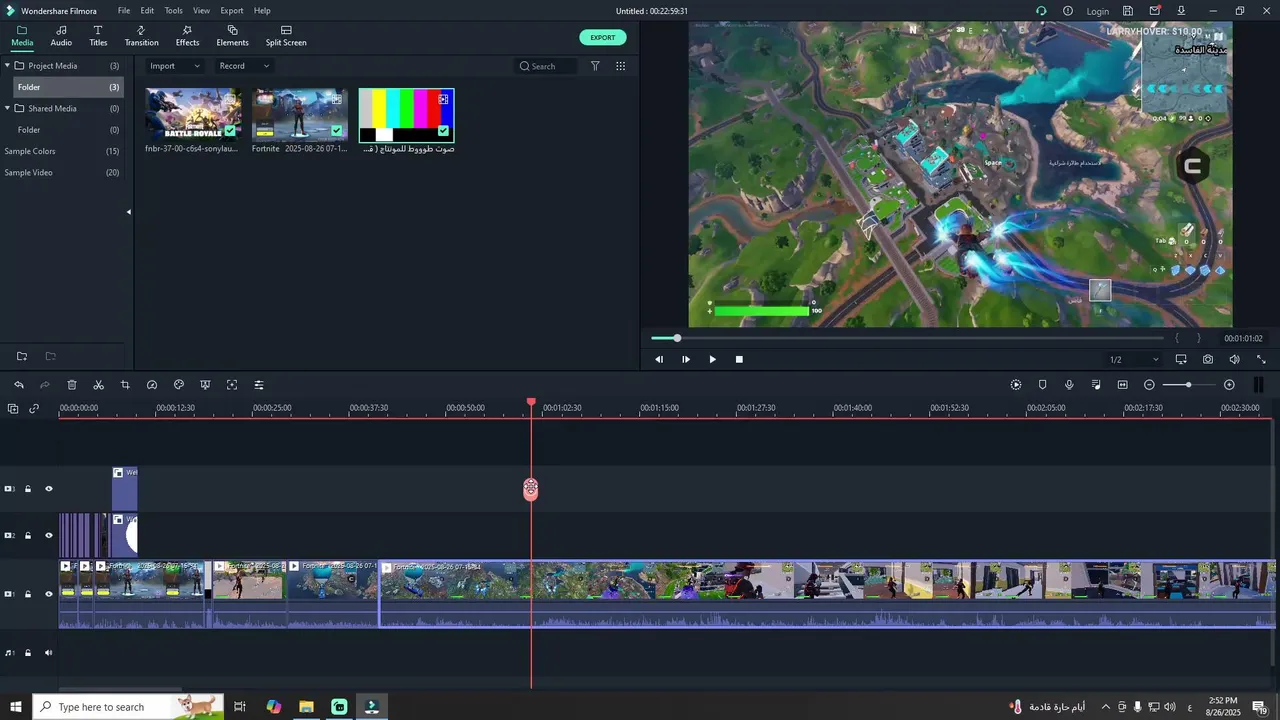Add a marker with the shield icon
1280x720 pixels.
click(x=1043, y=385)
